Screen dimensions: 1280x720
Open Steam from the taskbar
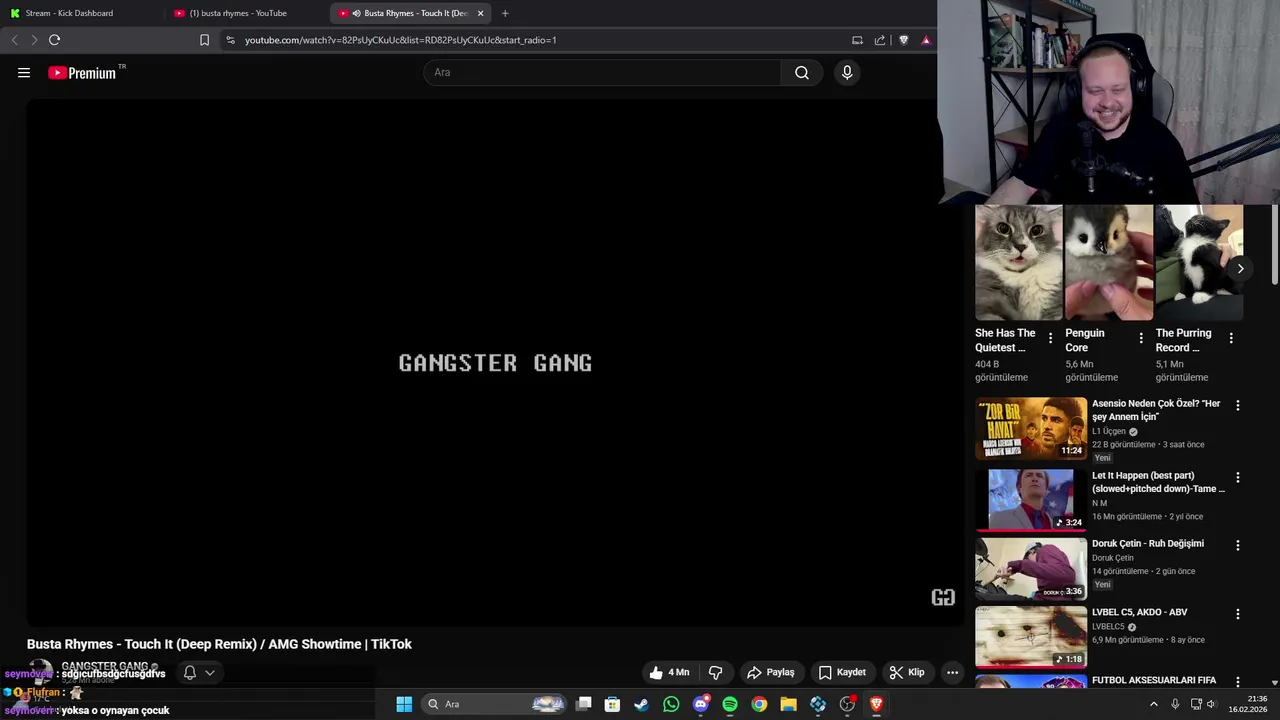(x=641, y=704)
